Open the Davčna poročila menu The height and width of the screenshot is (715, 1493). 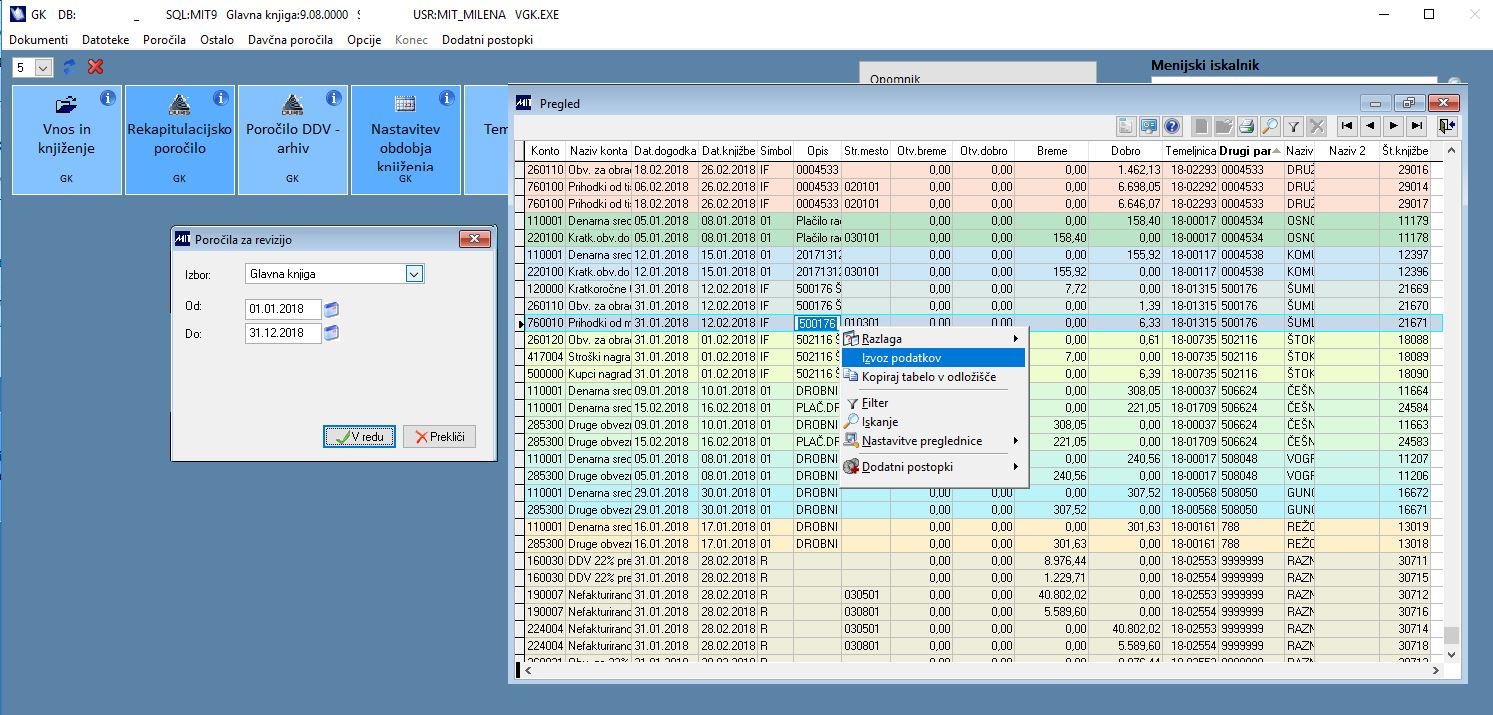pos(290,40)
